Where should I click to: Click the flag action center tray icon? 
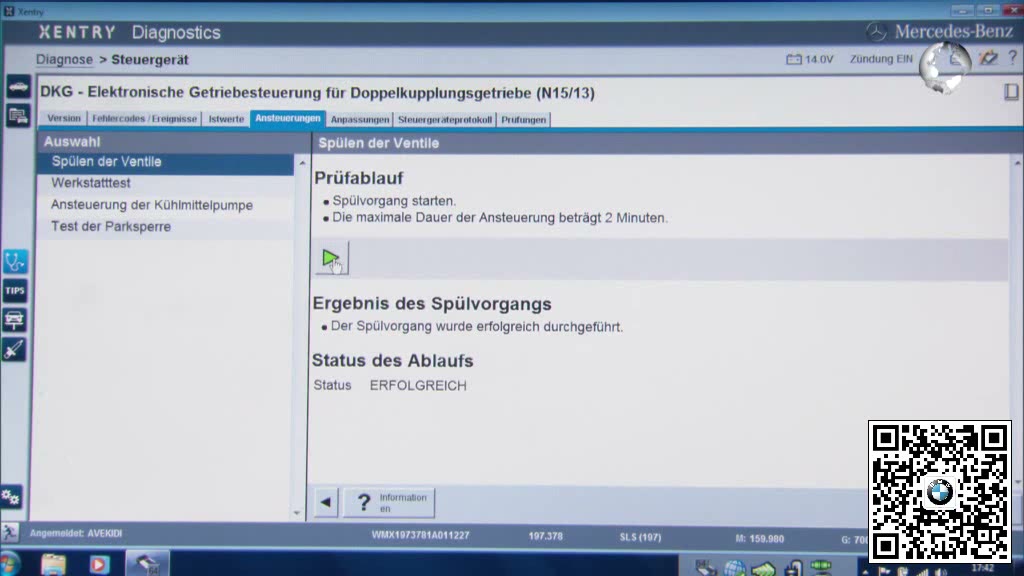click(x=884, y=571)
